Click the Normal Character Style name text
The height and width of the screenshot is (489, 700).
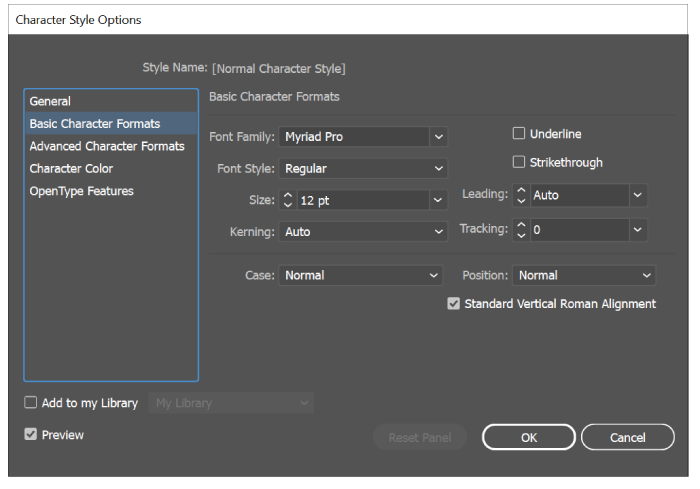point(279,69)
